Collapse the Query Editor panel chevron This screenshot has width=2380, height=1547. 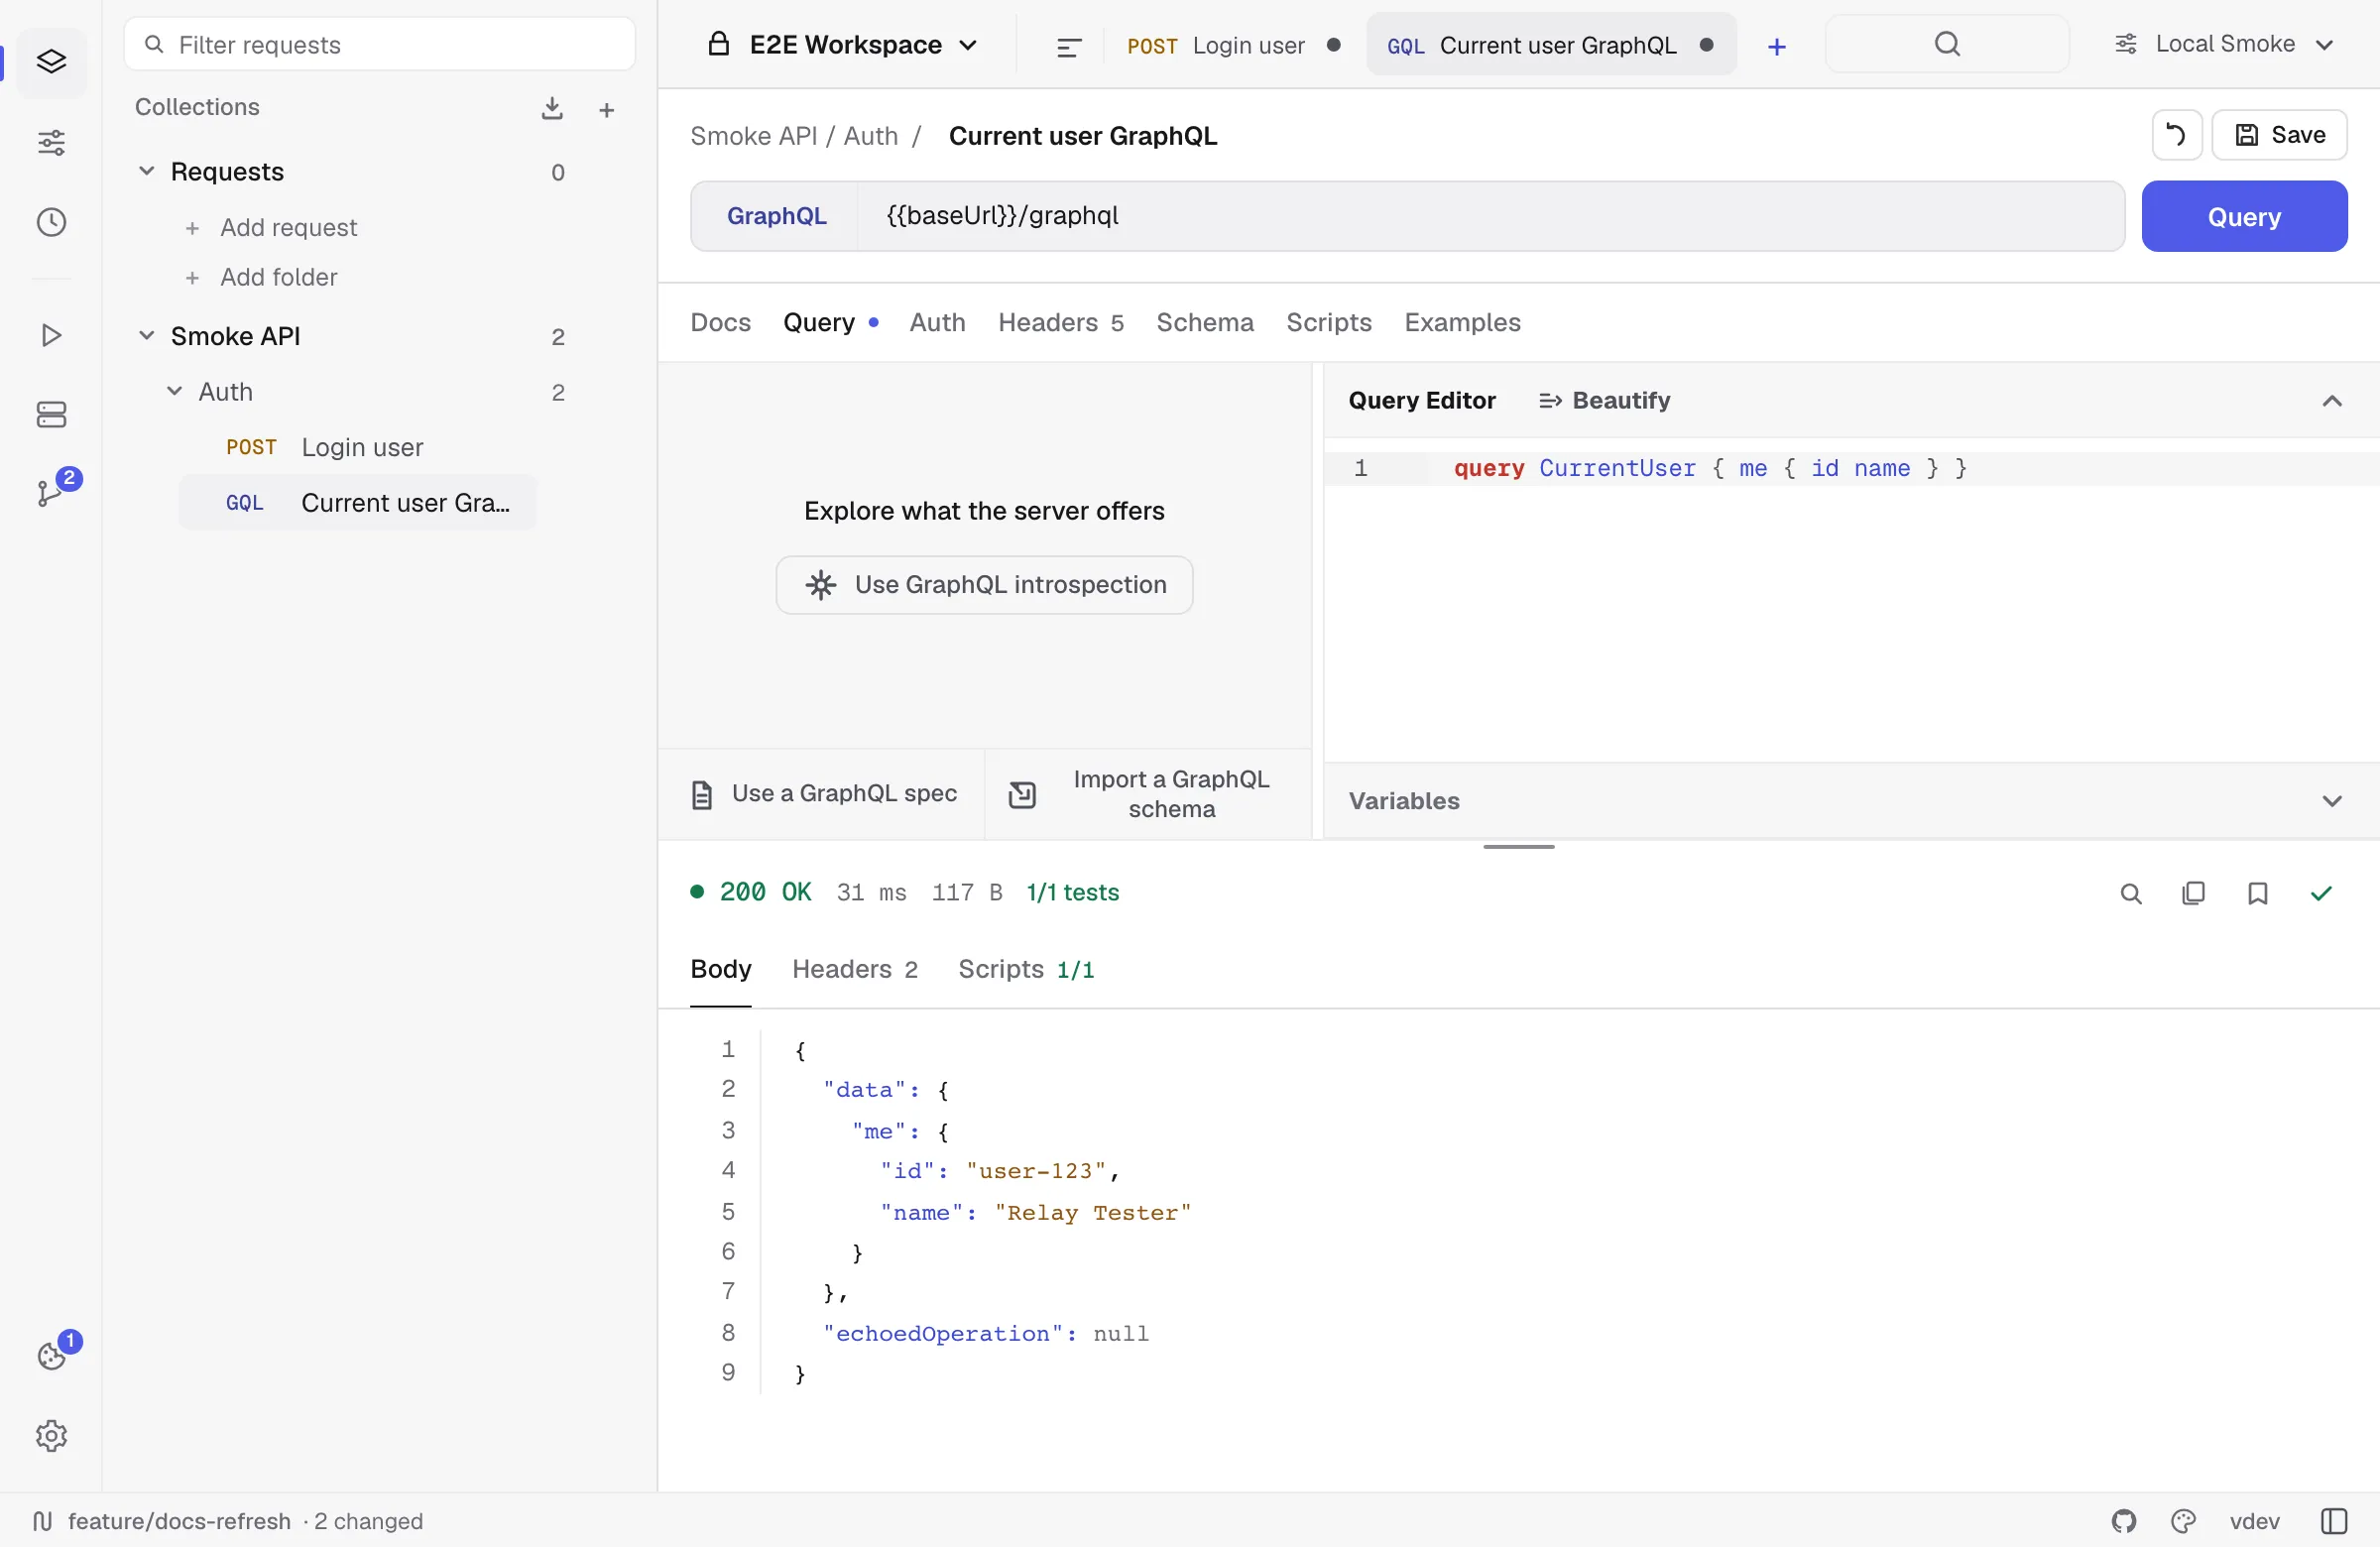pos(2331,401)
